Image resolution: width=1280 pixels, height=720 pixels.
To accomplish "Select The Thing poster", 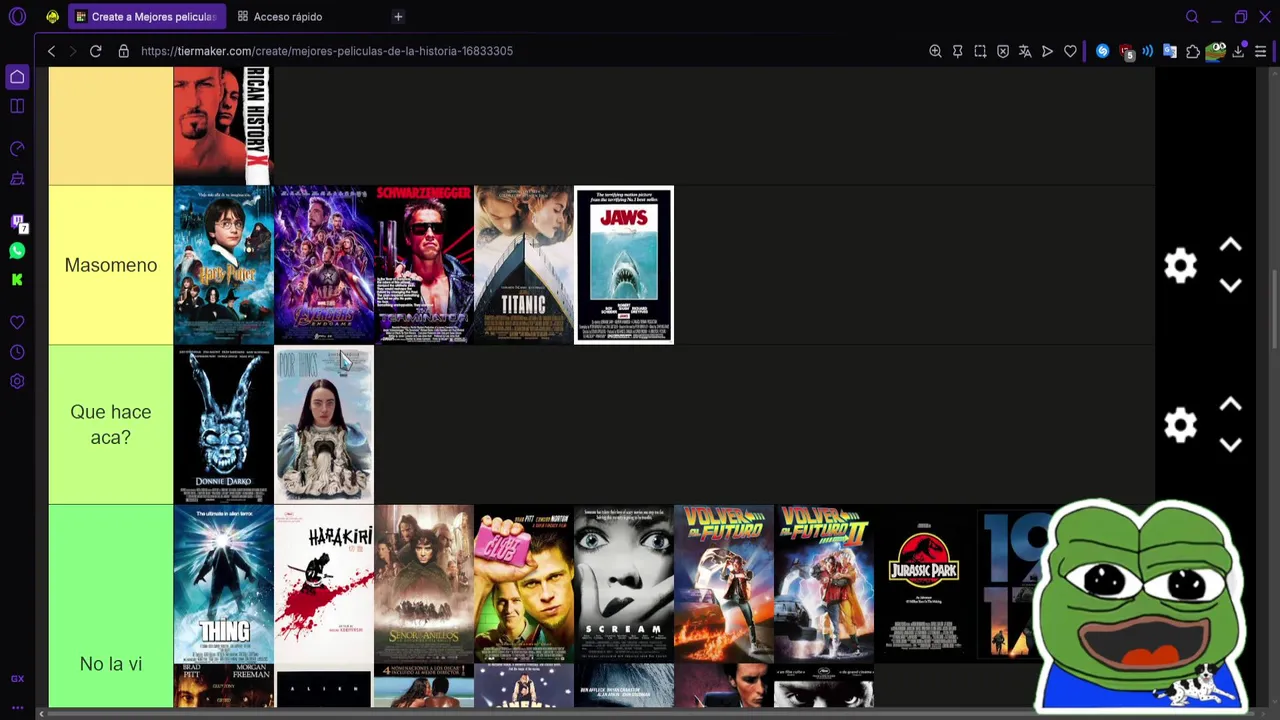I will (x=223, y=584).
